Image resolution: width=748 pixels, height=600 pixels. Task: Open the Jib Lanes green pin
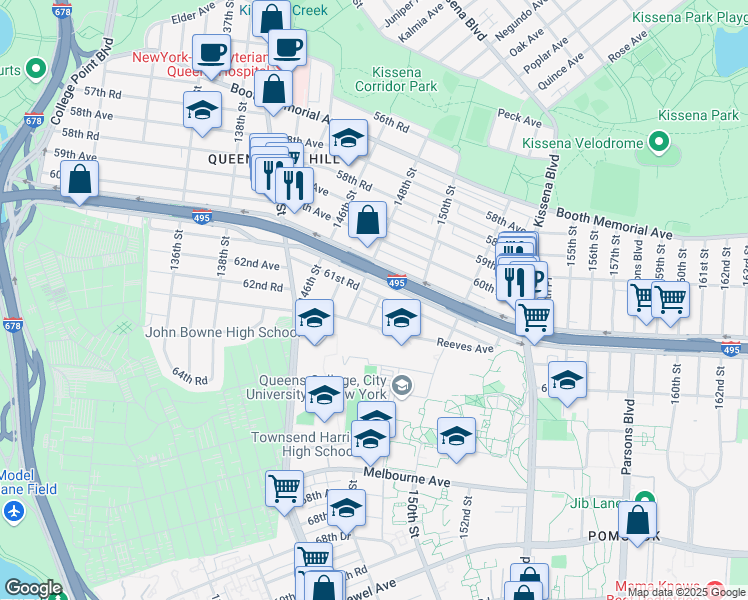(x=645, y=497)
